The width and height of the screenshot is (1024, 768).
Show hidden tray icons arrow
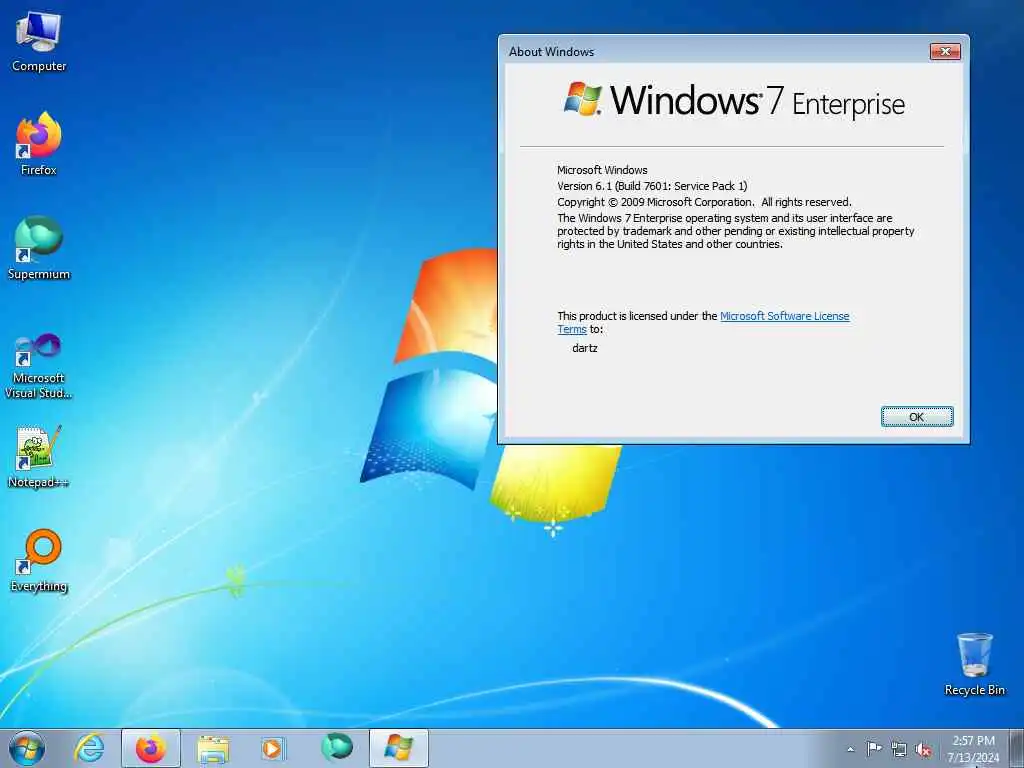850,749
